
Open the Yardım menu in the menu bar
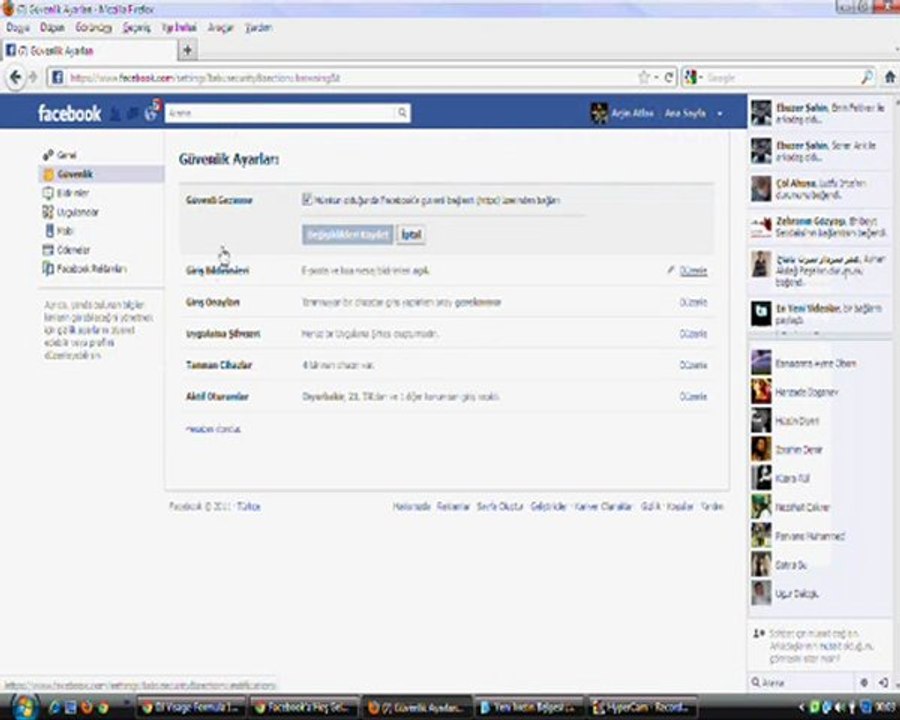258,28
